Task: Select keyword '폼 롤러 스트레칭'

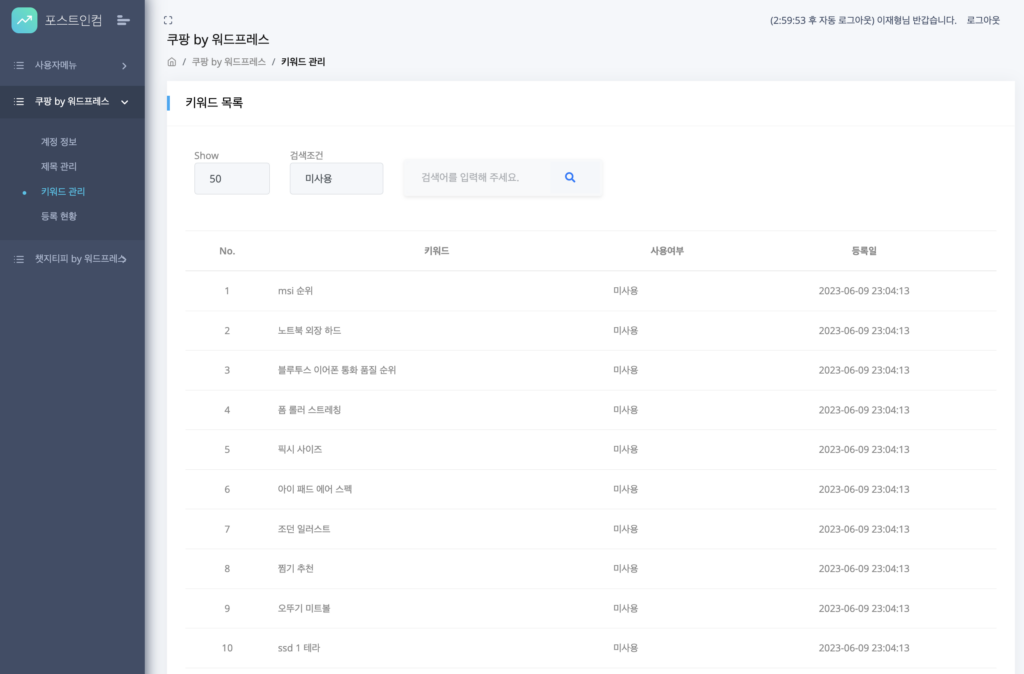Action: click(310, 409)
